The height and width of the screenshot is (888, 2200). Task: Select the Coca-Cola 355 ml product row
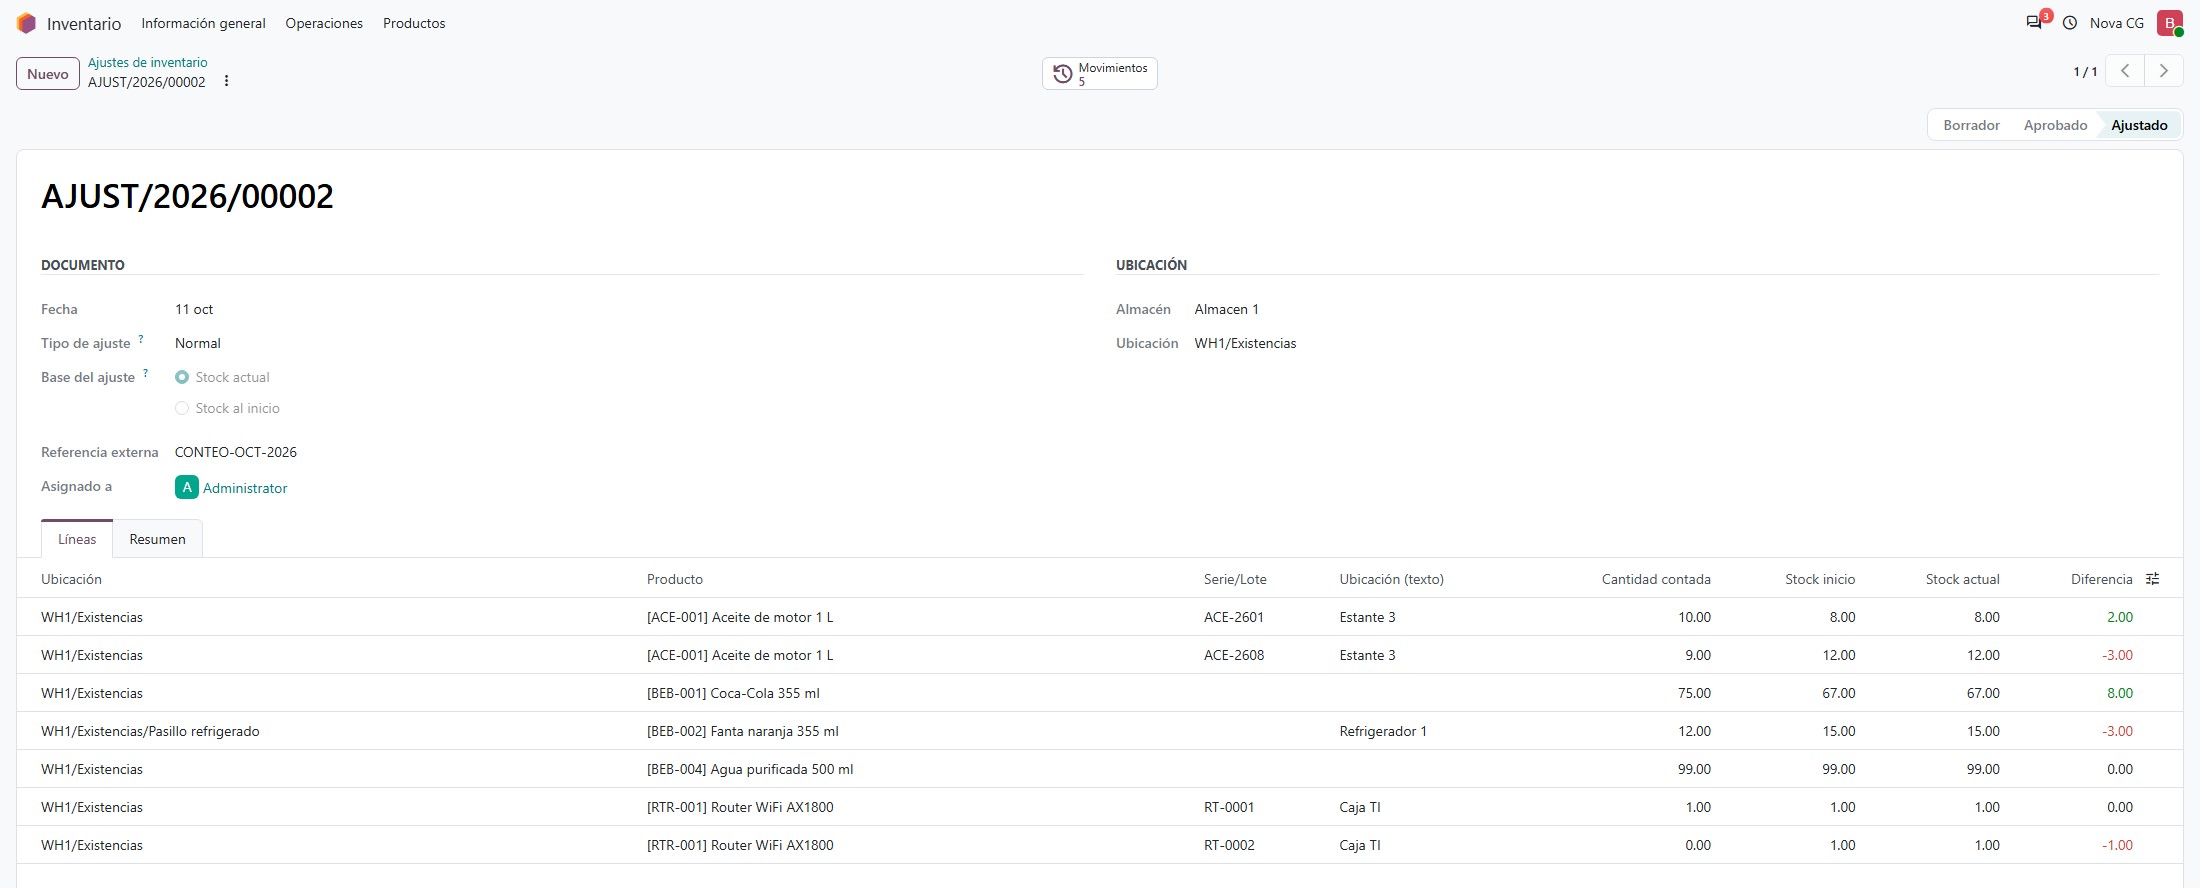tap(1099, 693)
